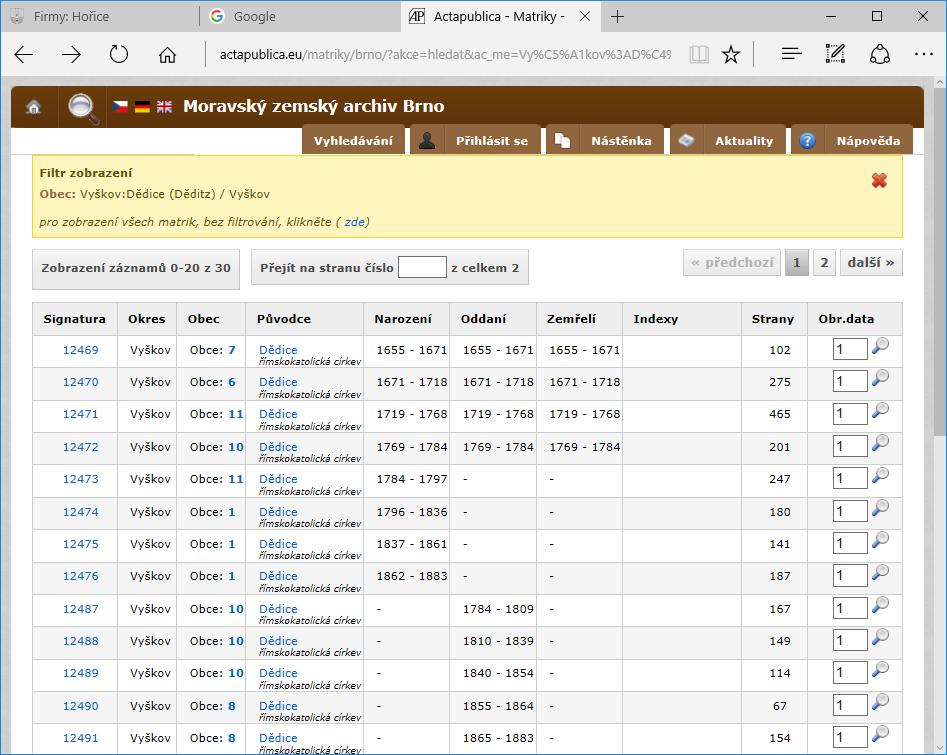Open signature 12487 link

pos(80,609)
